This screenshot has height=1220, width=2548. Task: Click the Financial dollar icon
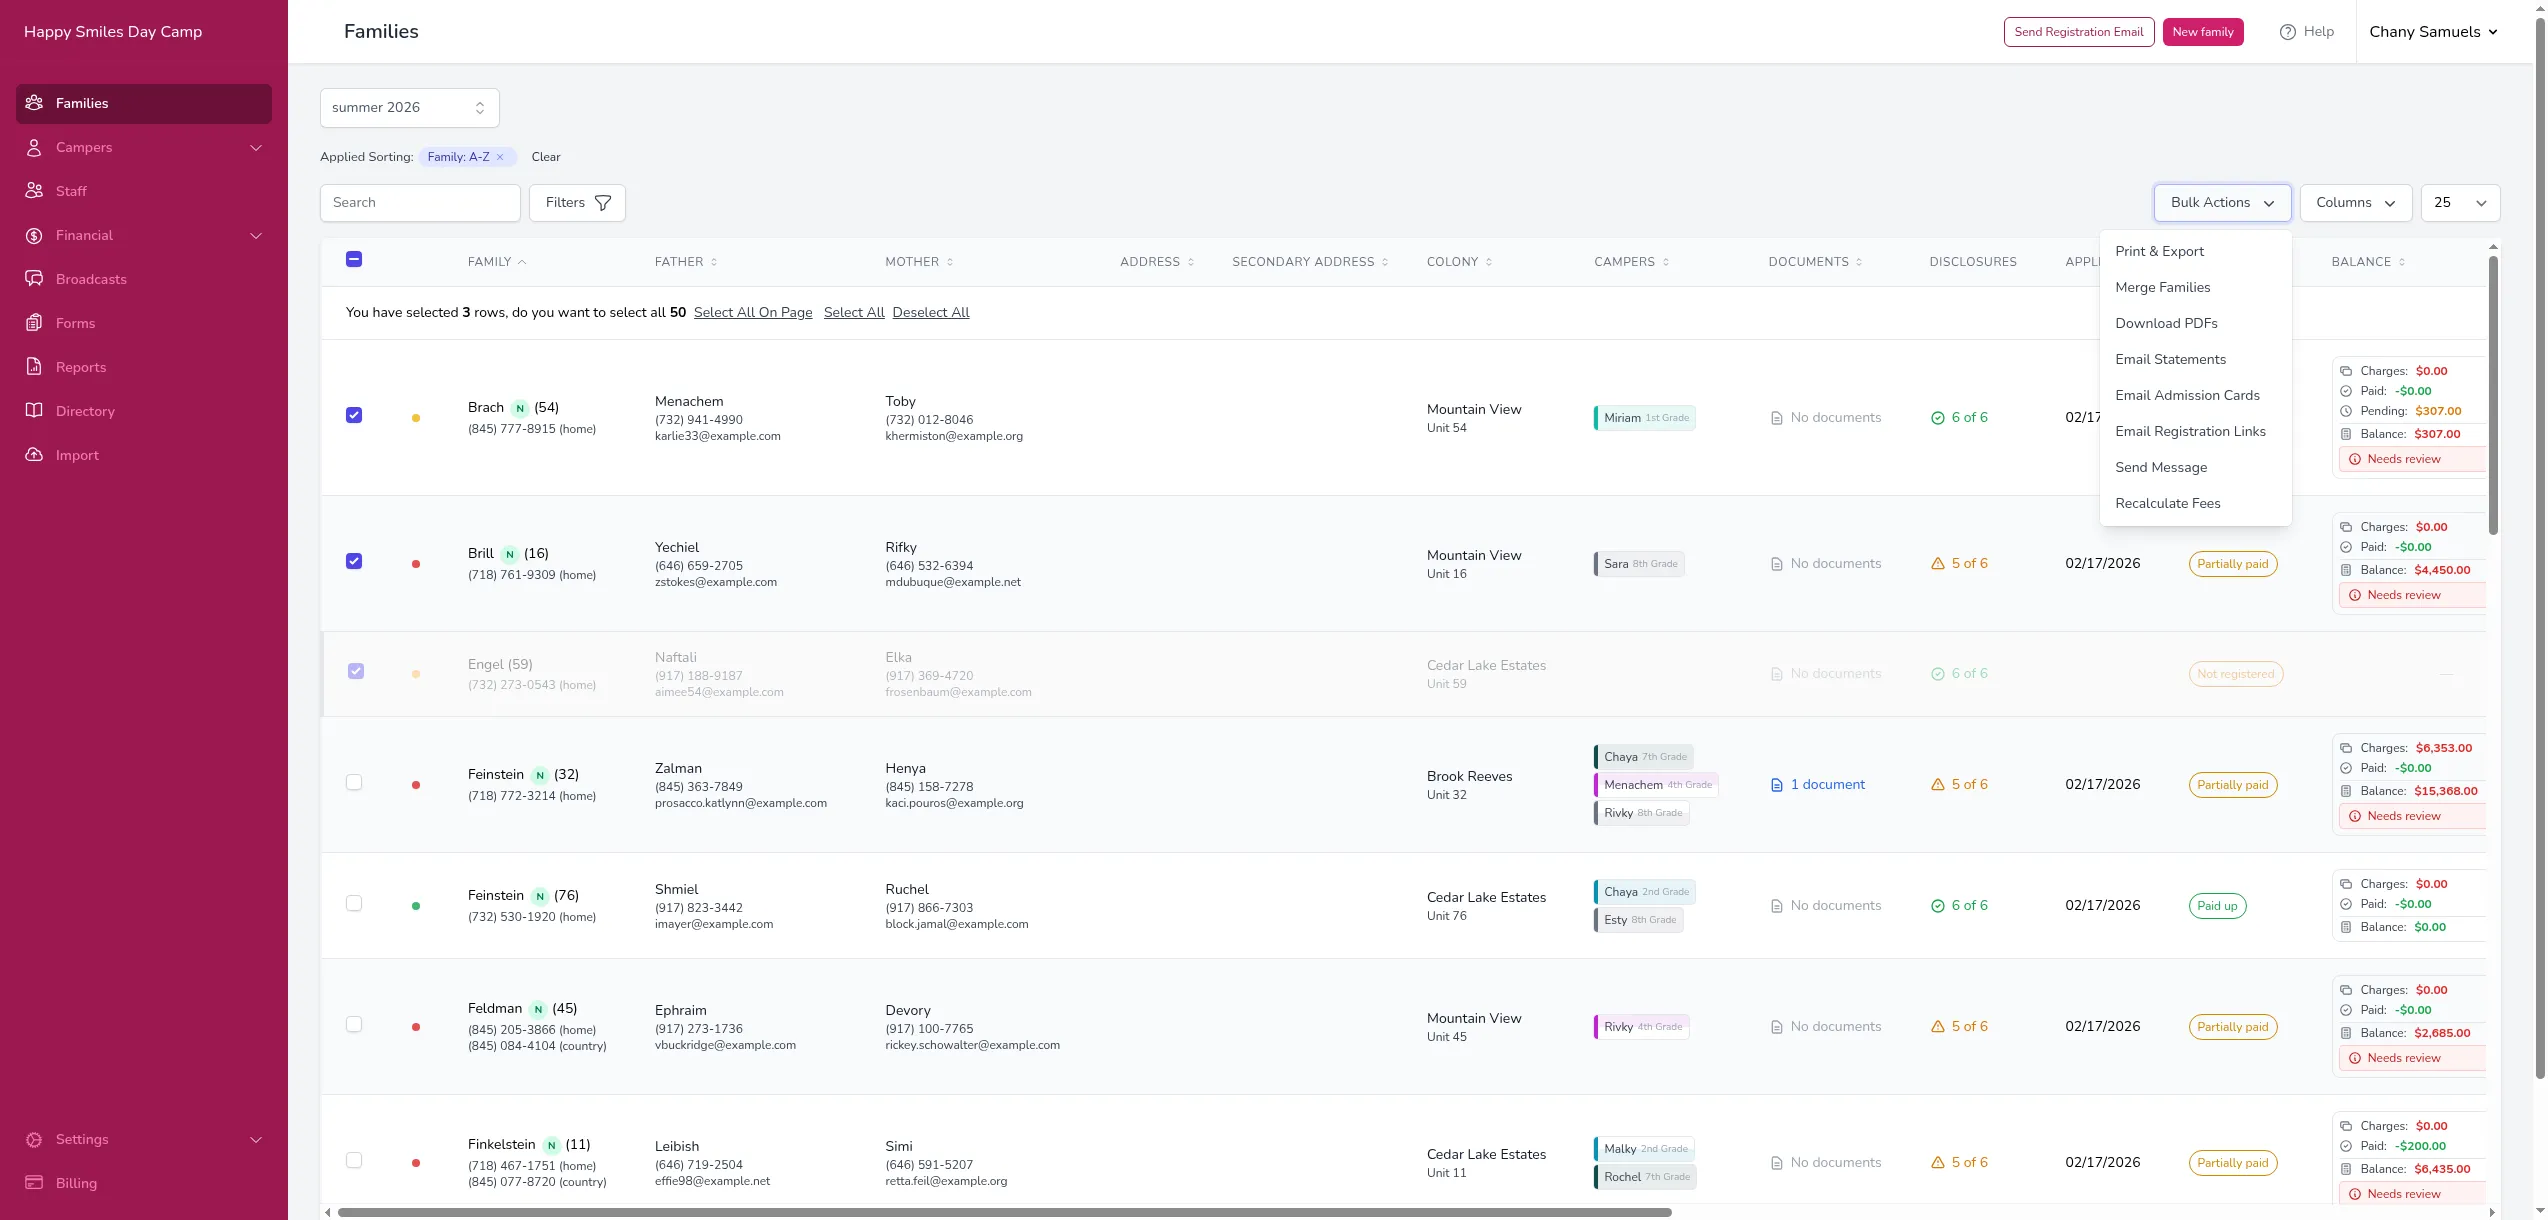click(x=34, y=235)
